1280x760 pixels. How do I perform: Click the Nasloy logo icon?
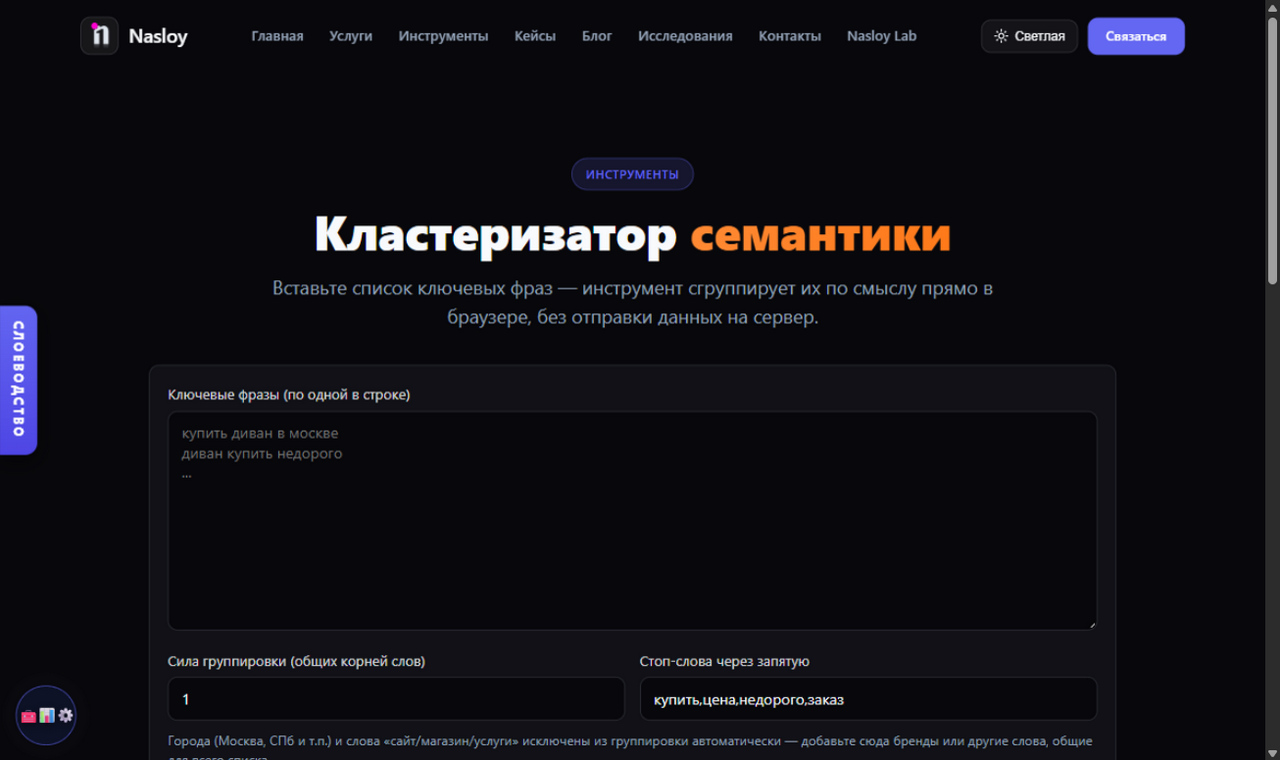[x=99, y=36]
